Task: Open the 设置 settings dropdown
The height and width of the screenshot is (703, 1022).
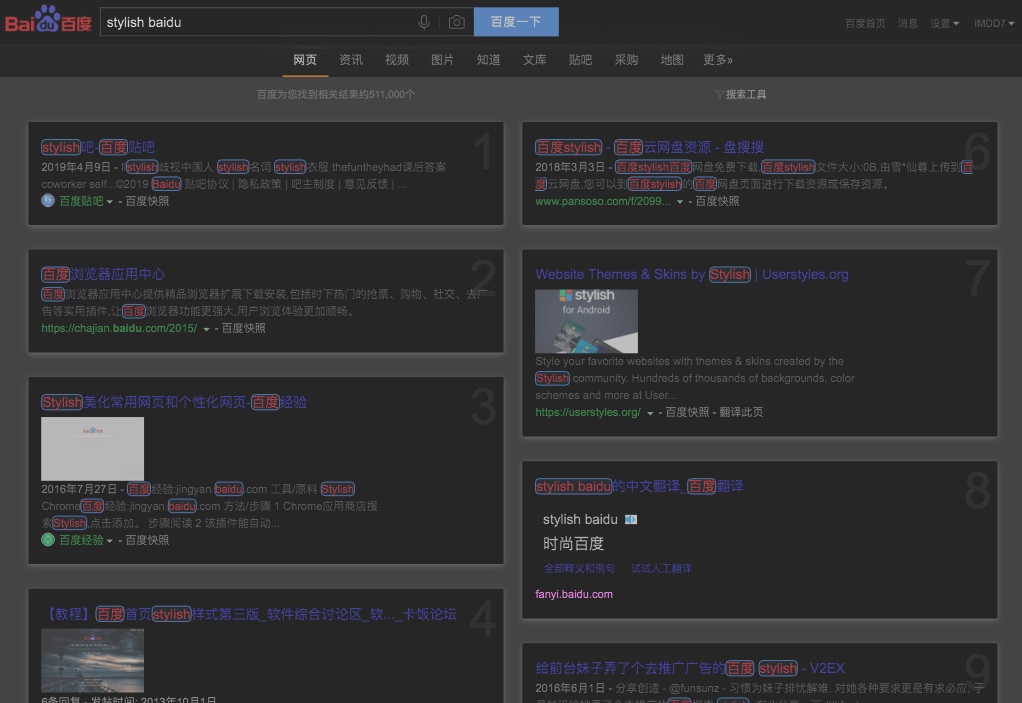Action: point(940,22)
